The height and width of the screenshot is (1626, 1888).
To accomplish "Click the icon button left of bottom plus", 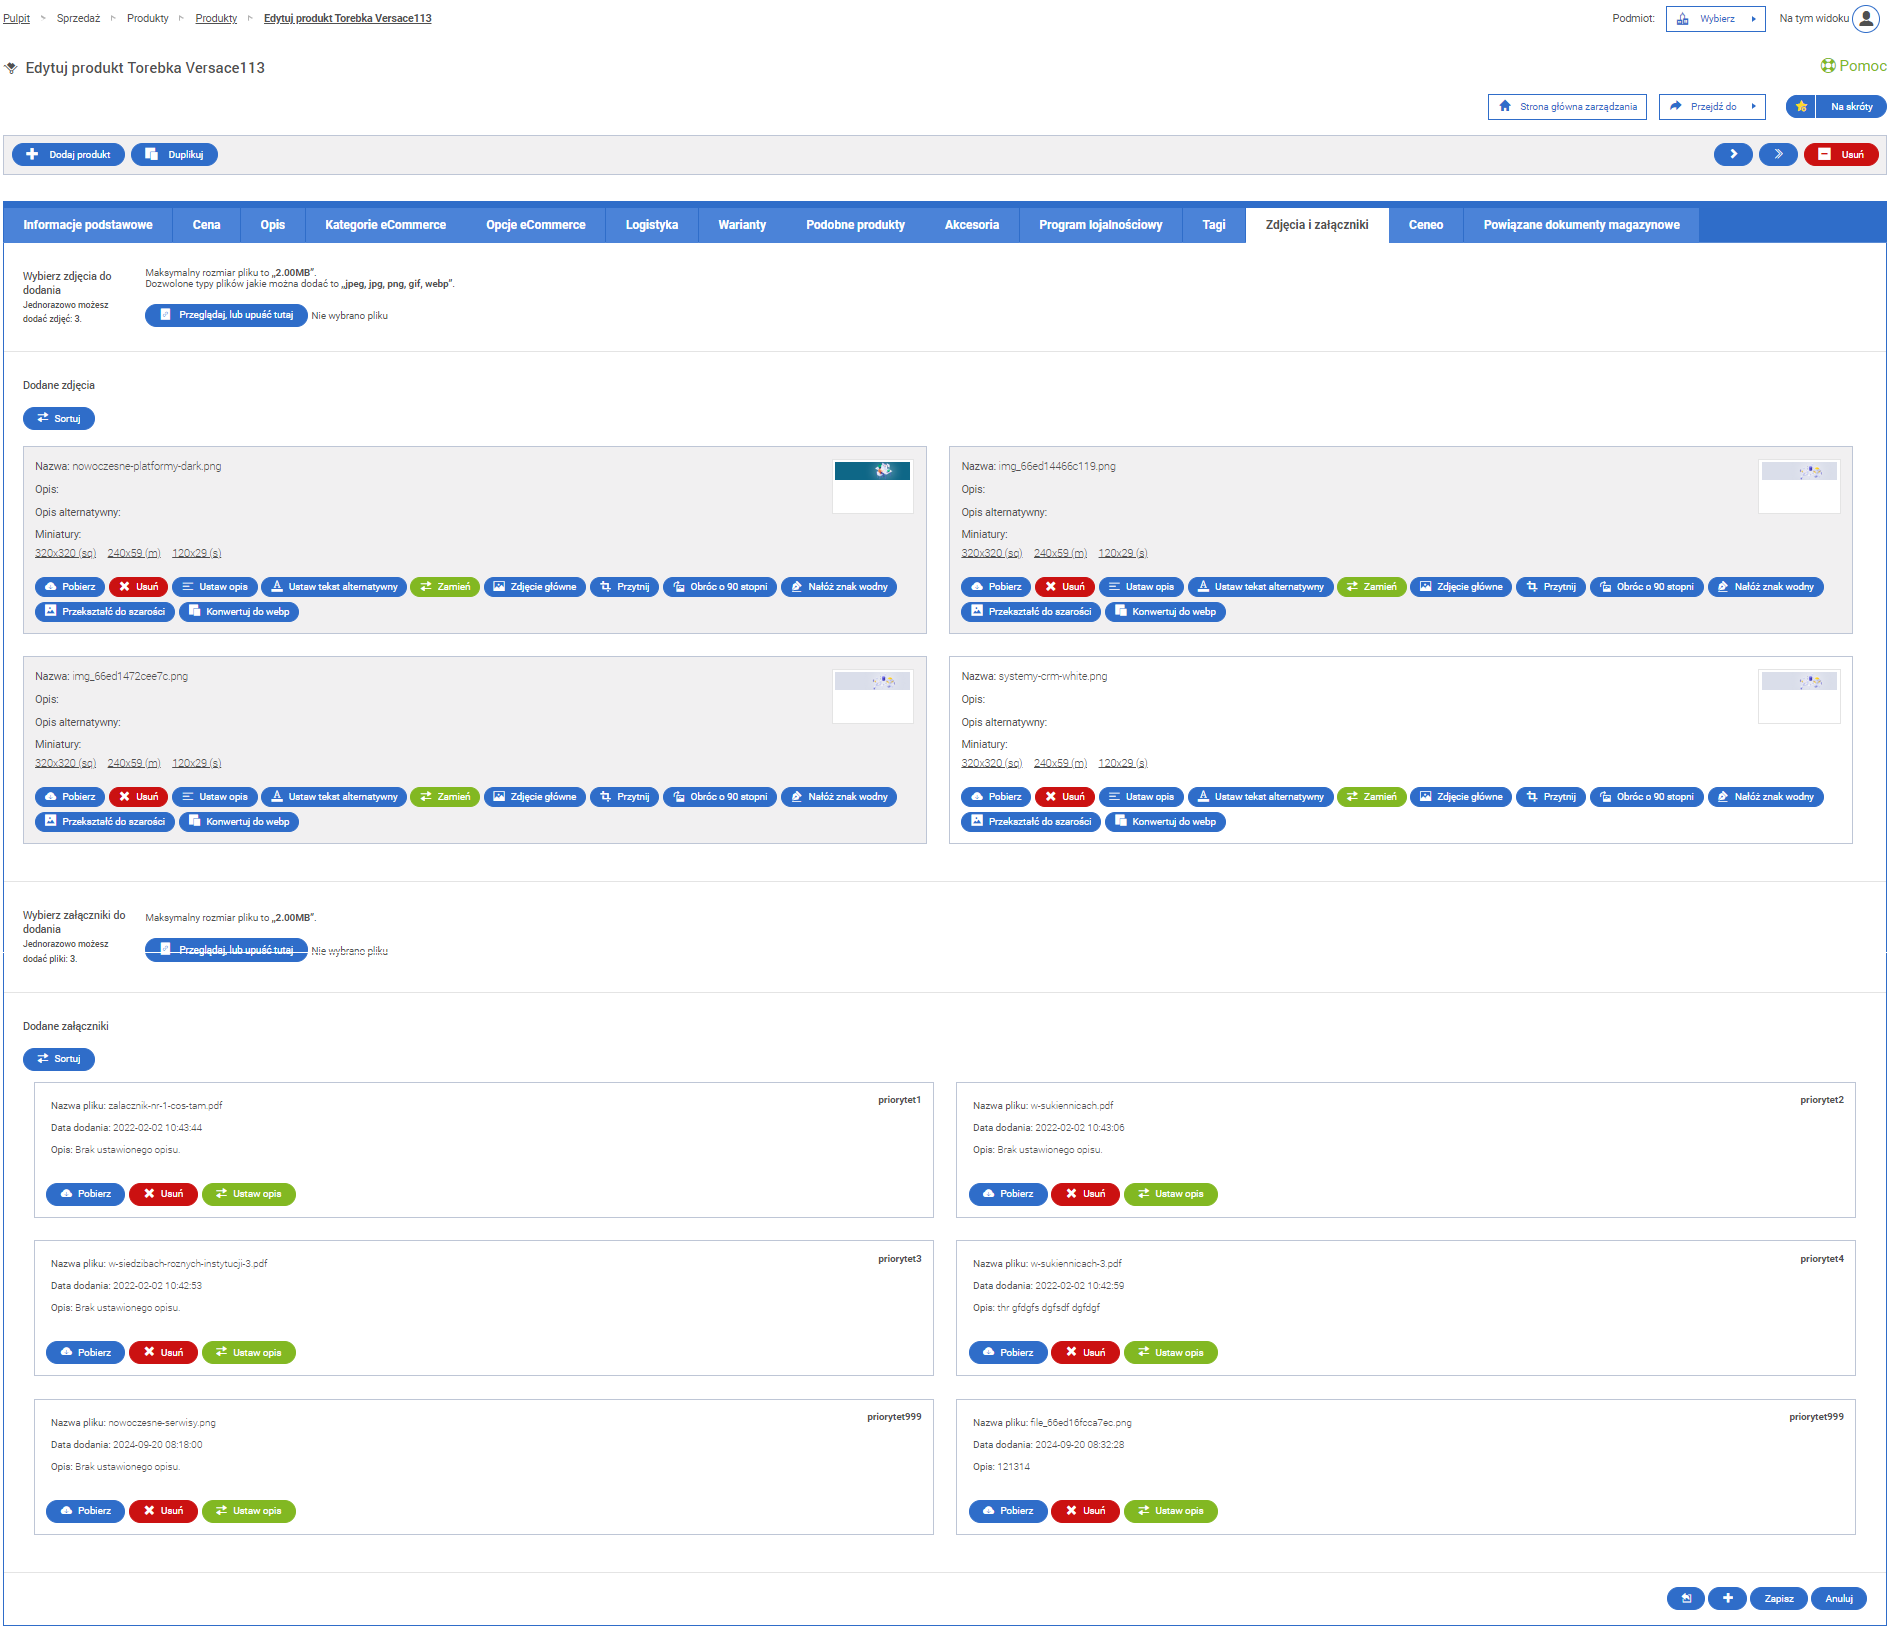I will click(1685, 1598).
